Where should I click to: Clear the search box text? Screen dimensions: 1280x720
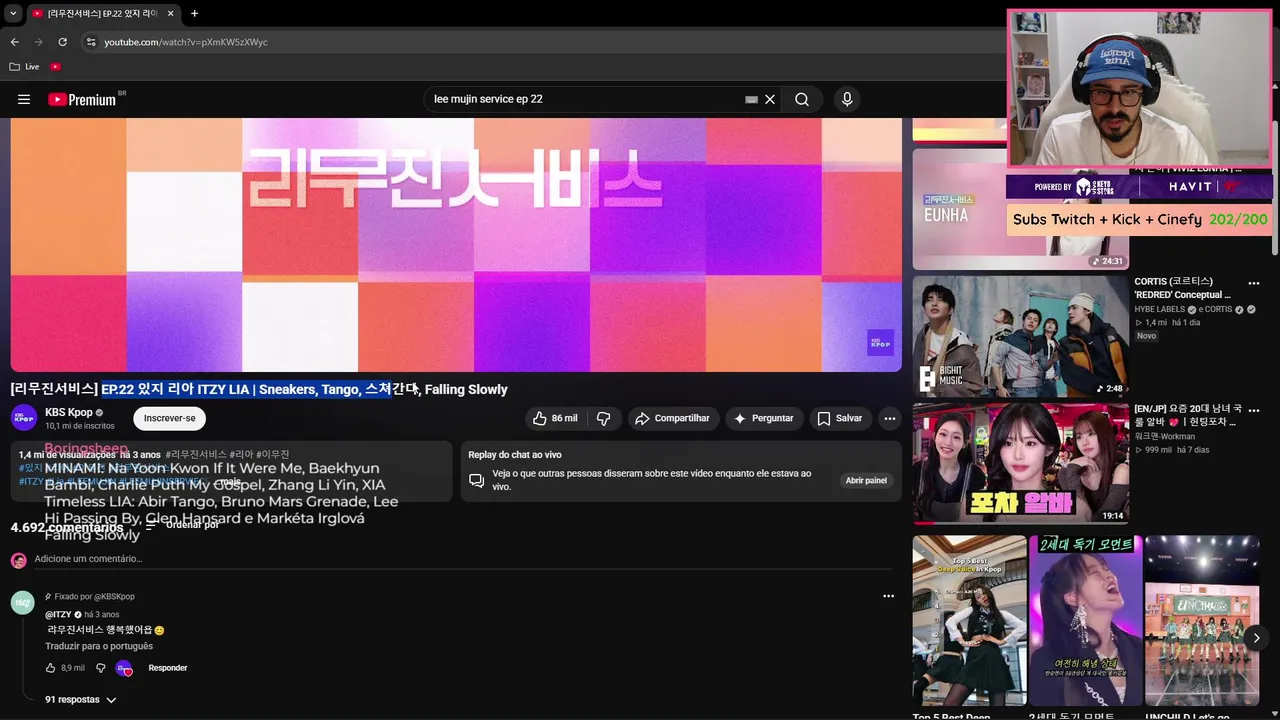[770, 99]
